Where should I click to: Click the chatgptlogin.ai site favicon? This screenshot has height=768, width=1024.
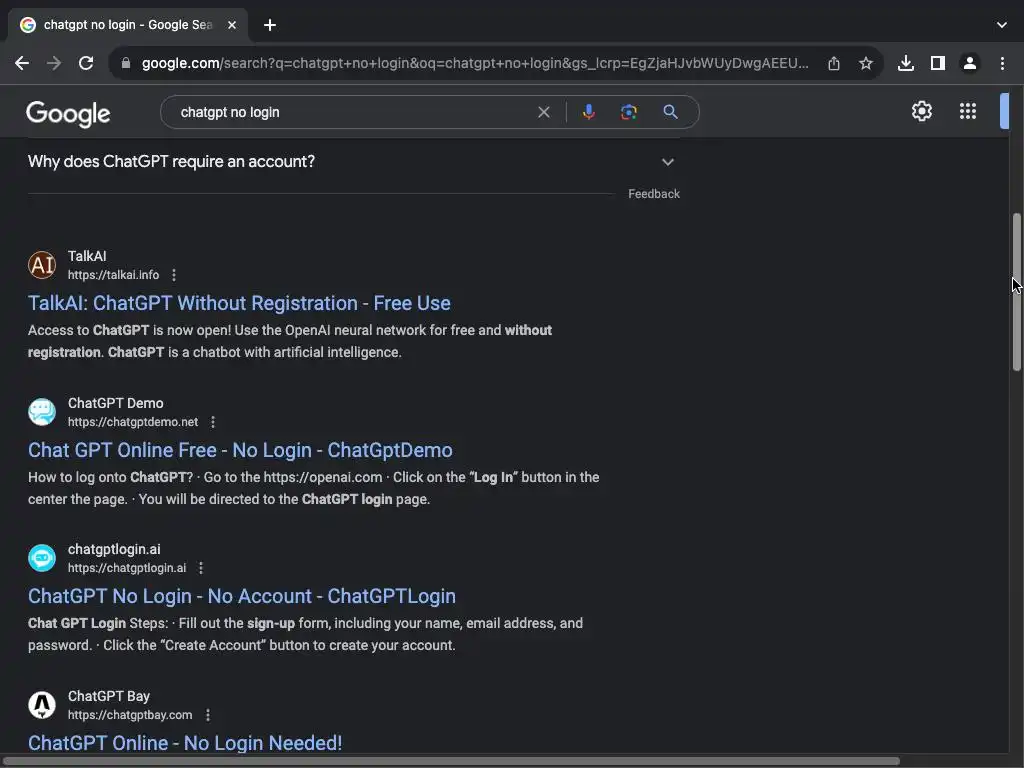[x=42, y=558]
